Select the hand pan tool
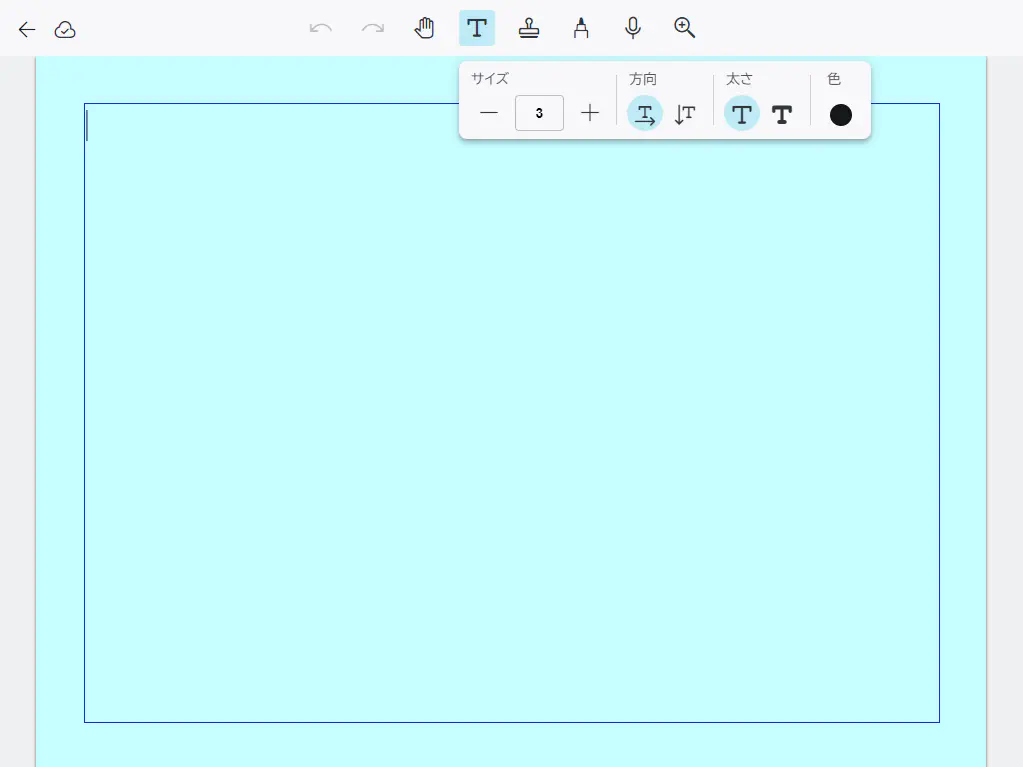1023x767 pixels. click(425, 28)
